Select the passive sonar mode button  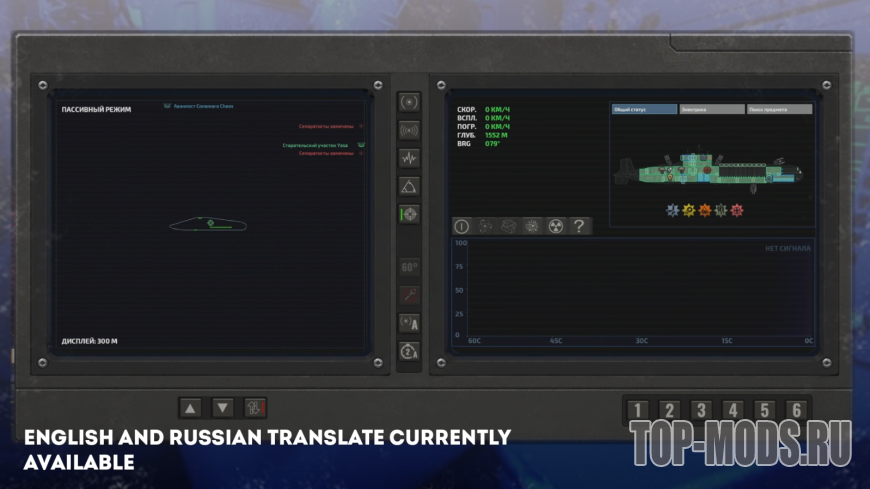(x=409, y=102)
